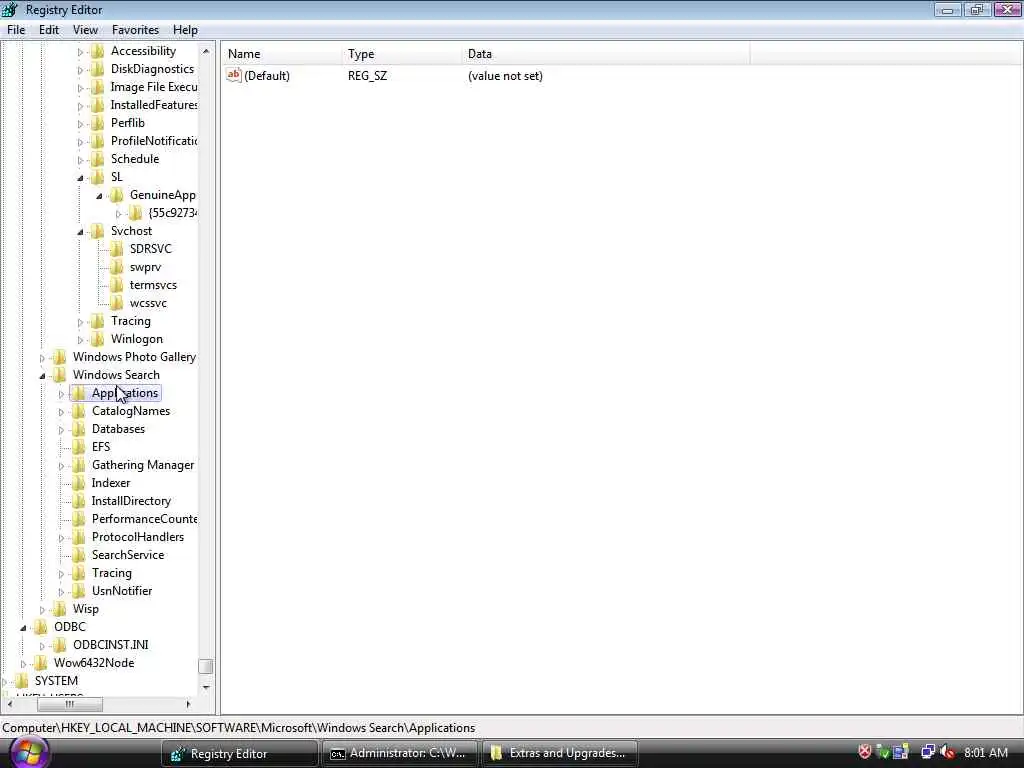Click the swprv folder icon

click(x=116, y=267)
